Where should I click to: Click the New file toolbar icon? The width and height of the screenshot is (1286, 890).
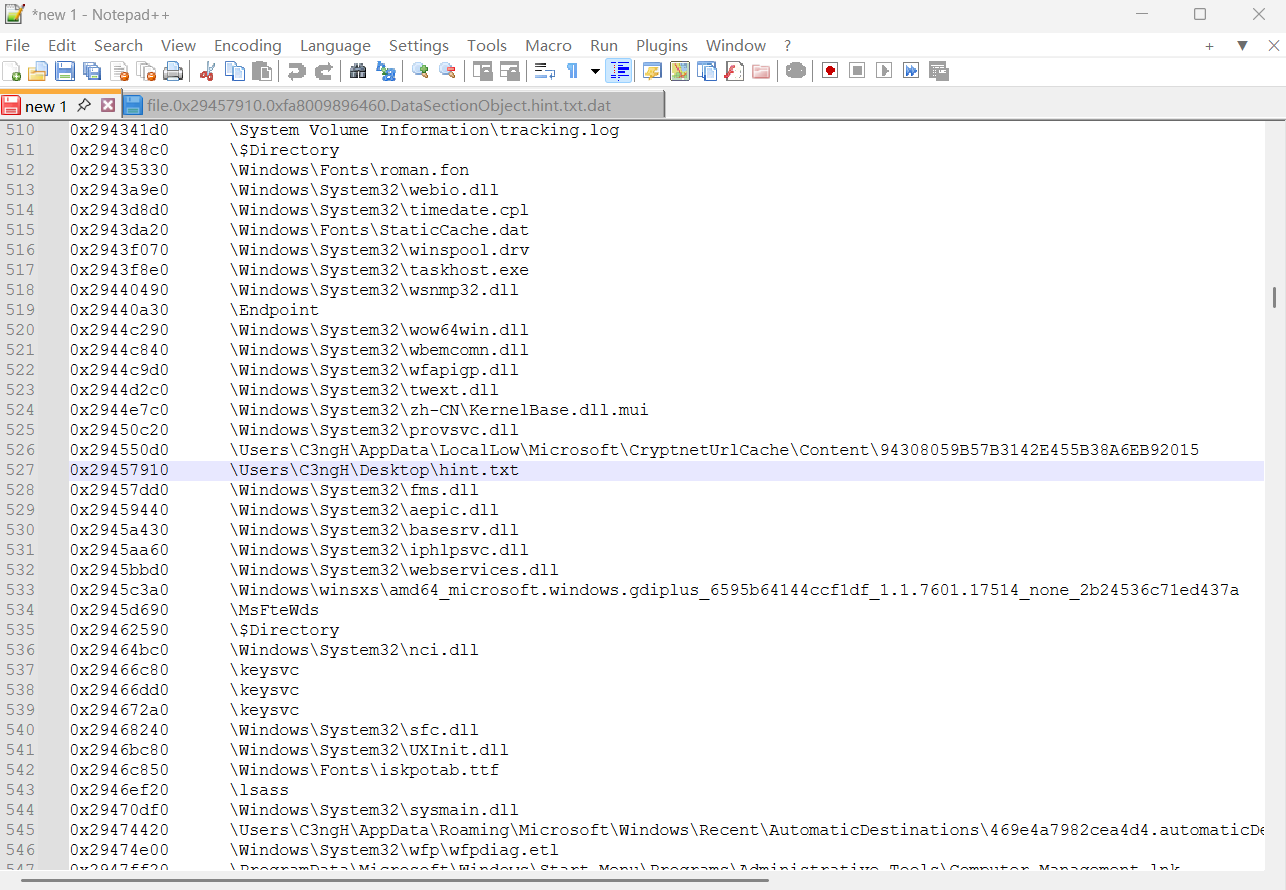(12, 71)
